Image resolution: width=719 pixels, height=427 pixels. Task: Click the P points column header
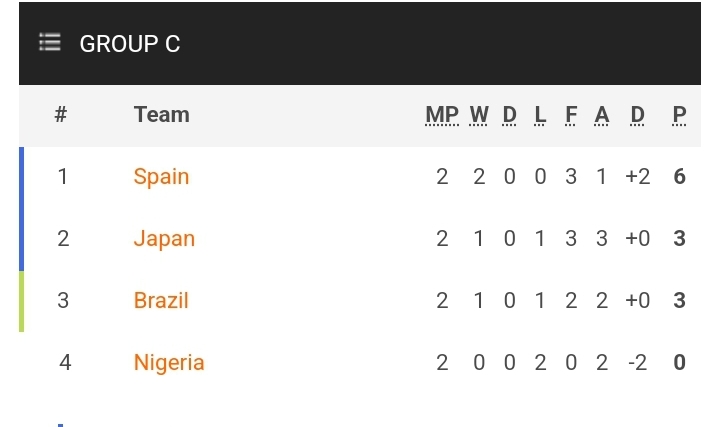pyautogui.click(x=680, y=115)
